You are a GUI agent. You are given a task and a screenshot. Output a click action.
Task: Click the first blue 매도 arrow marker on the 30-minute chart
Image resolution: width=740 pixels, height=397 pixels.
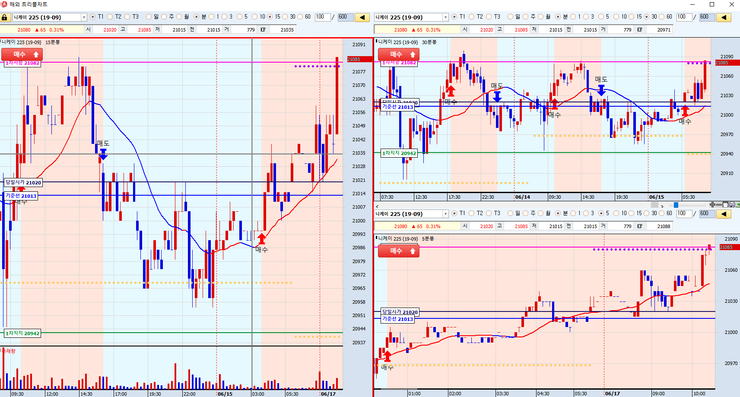tap(497, 97)
